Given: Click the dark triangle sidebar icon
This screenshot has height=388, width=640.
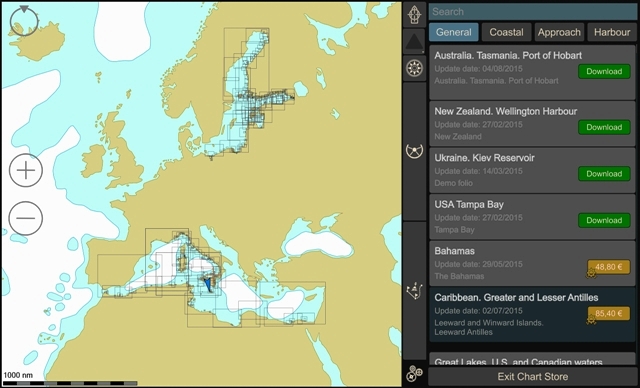Looking at the screenshot, I should pos(415,42).
